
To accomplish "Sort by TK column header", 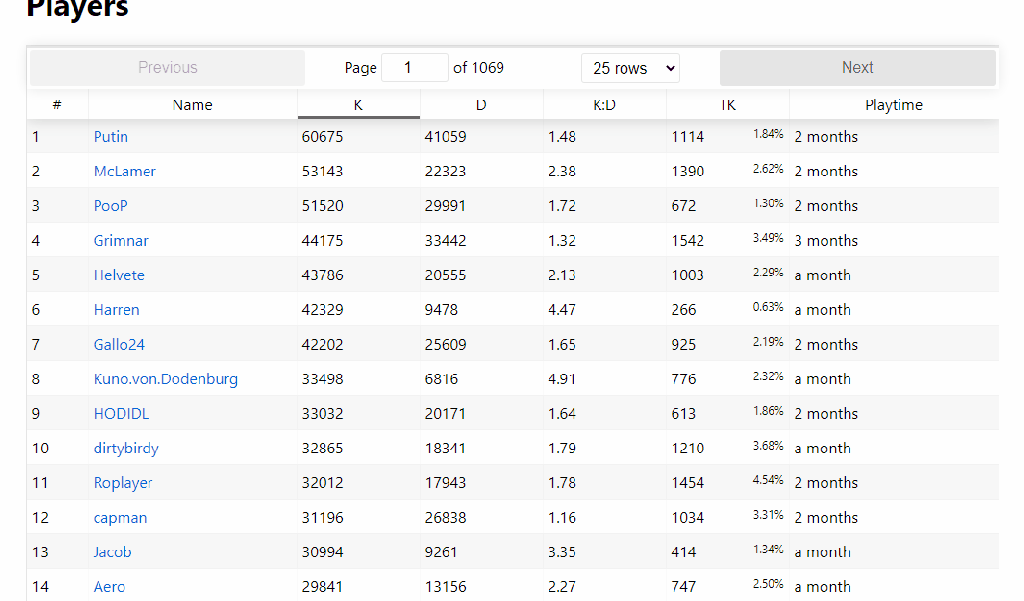I will pyautogui.click(x=727, y=105).
